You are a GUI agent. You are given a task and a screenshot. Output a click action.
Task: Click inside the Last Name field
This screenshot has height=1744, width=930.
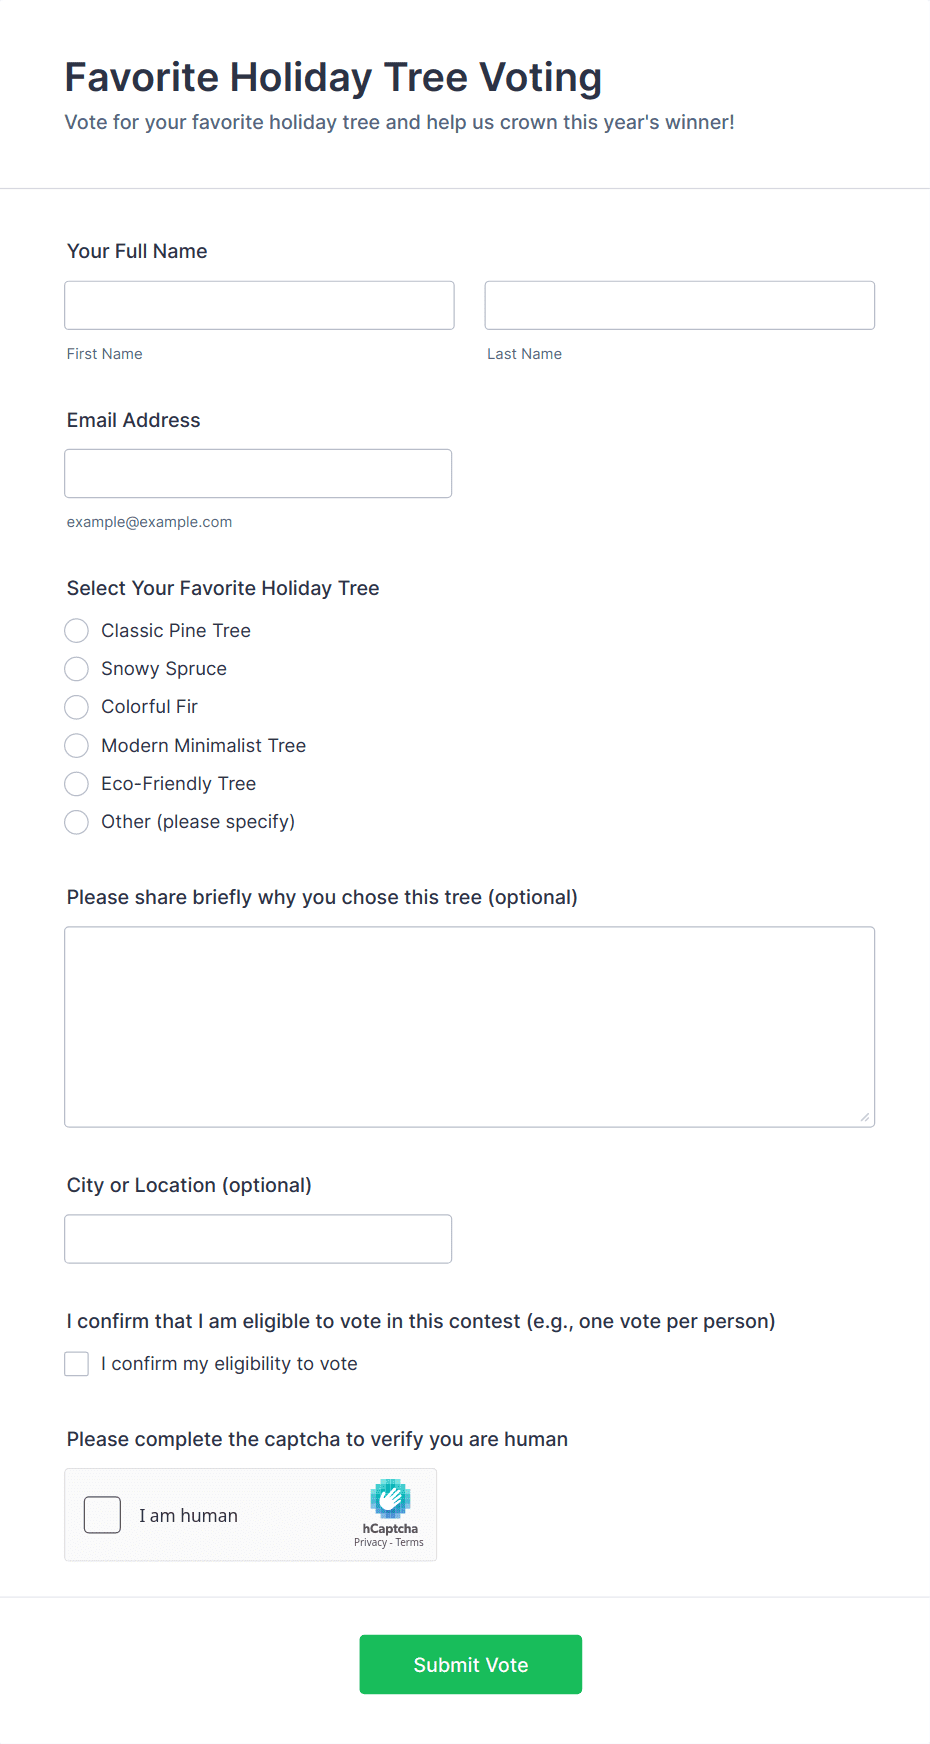pos(679,305)
